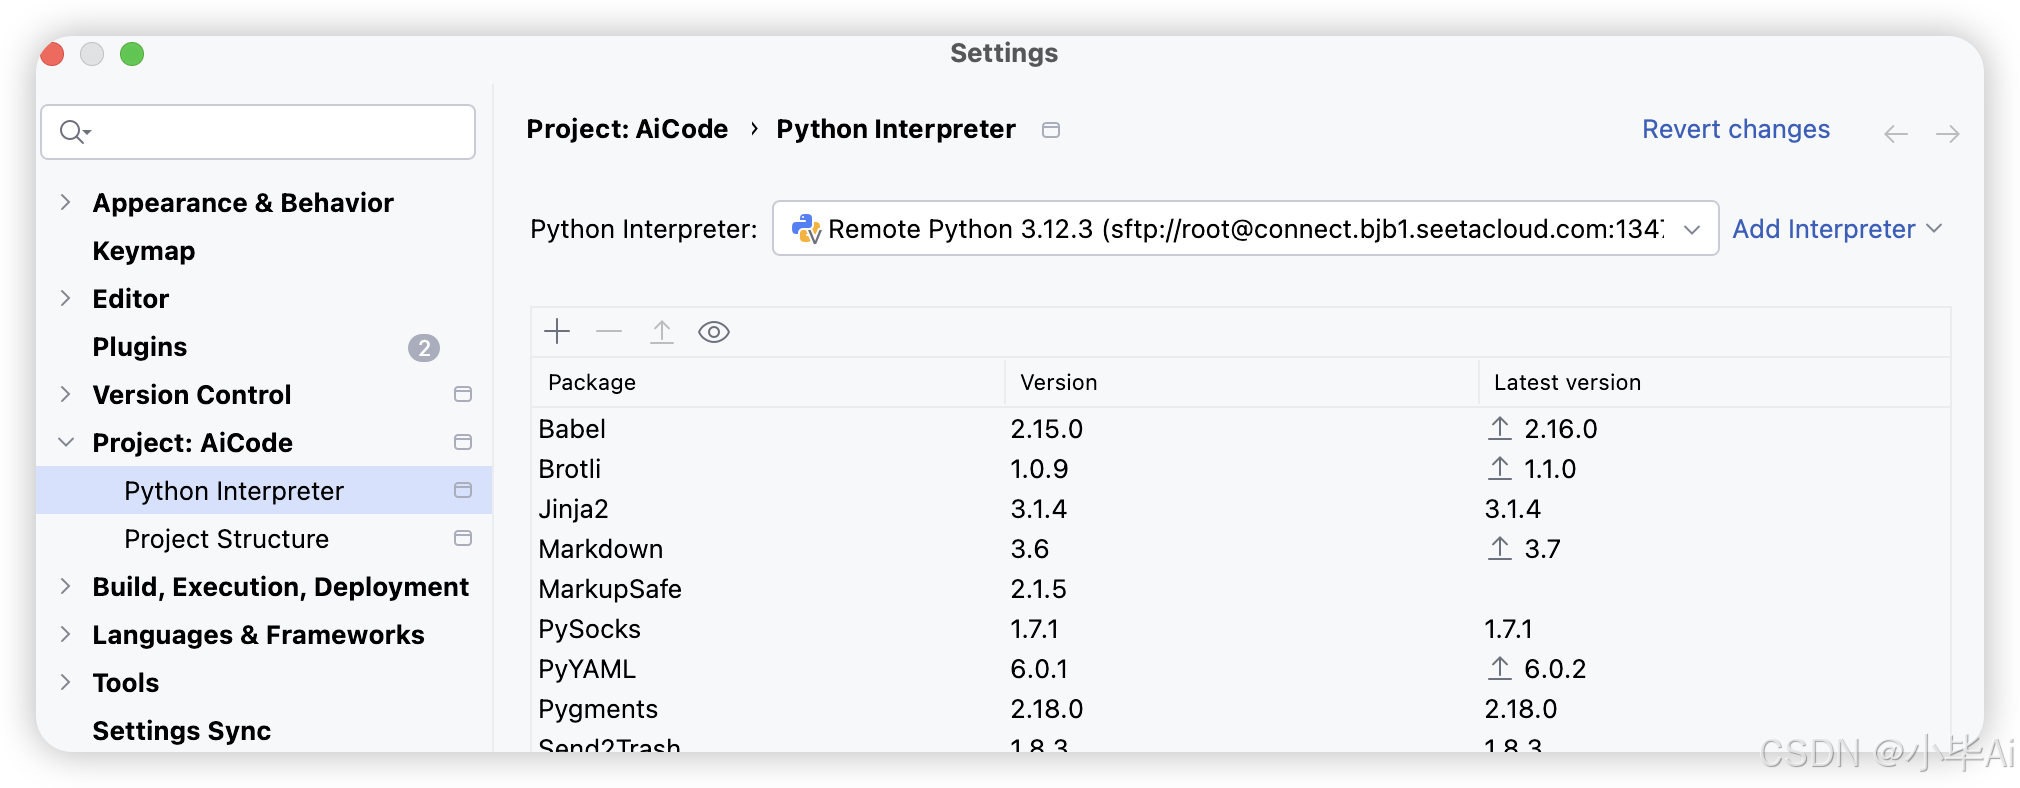Screen dimensions: 2020x788
Task: Collapse the Project: AiCode section
Action: pos(66,443)
